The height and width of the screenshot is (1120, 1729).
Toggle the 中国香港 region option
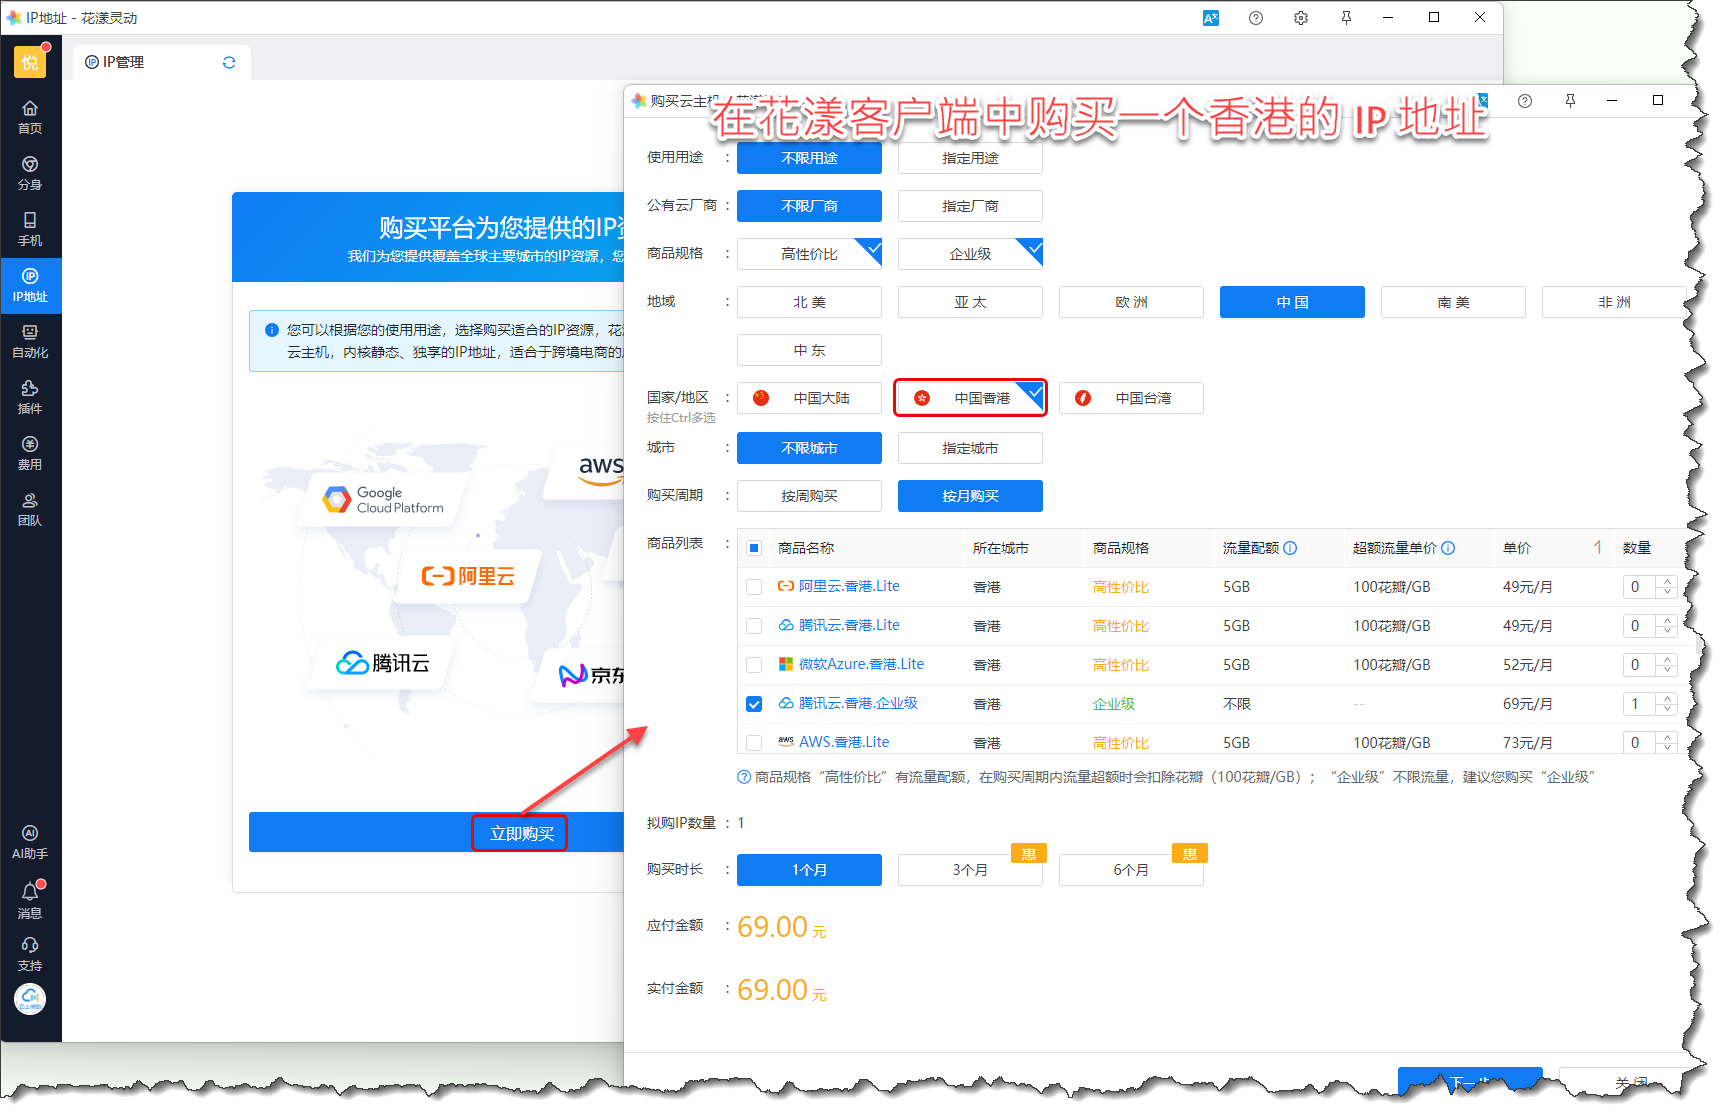pos(970,398)
